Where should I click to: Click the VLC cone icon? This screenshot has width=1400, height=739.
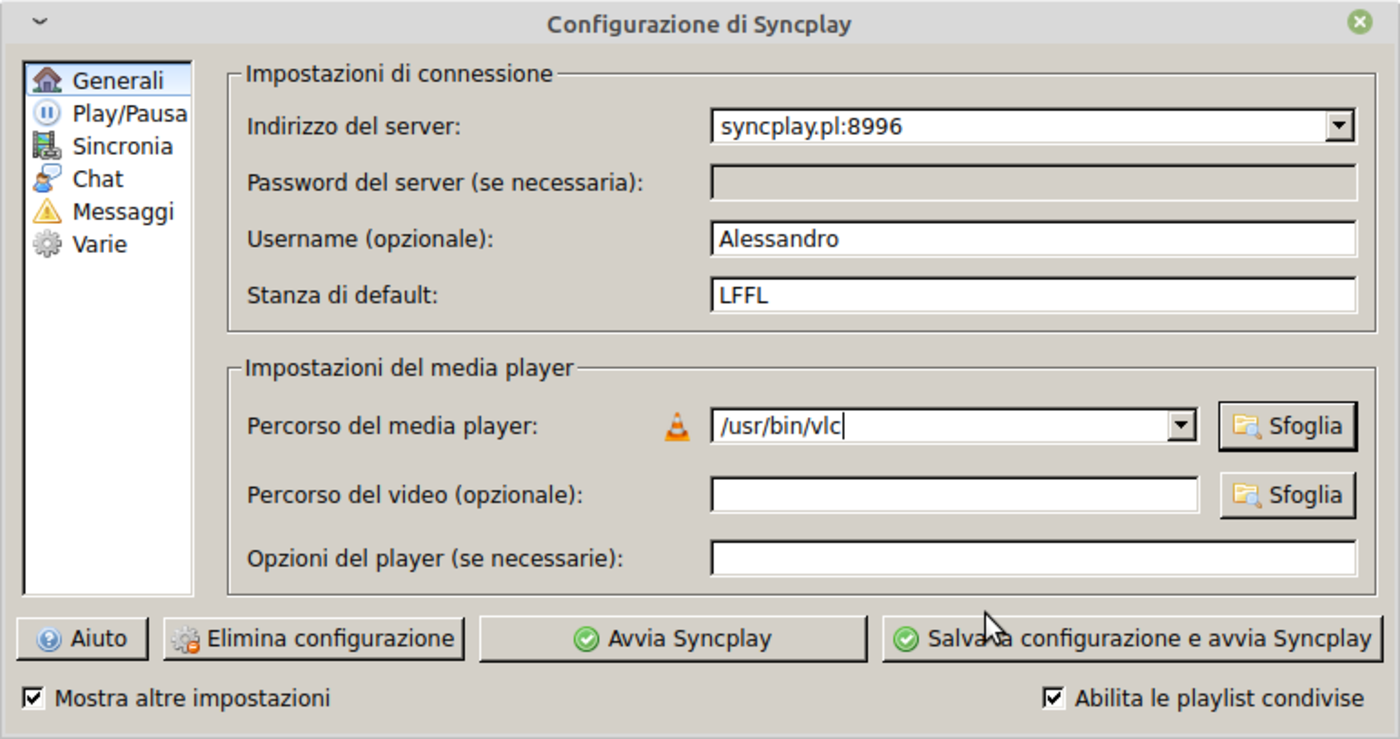click(677, 427)
